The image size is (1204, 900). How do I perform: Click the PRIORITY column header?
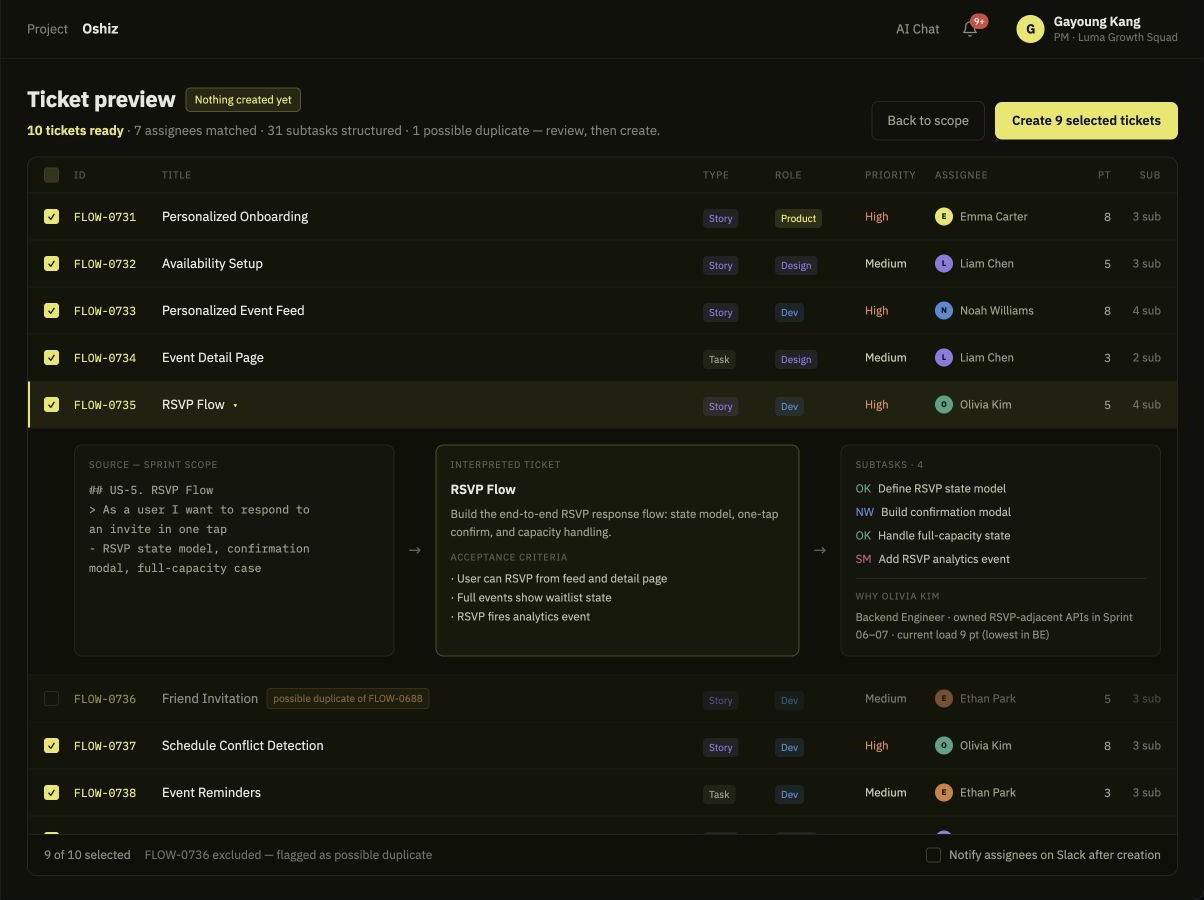coord(890,175)
